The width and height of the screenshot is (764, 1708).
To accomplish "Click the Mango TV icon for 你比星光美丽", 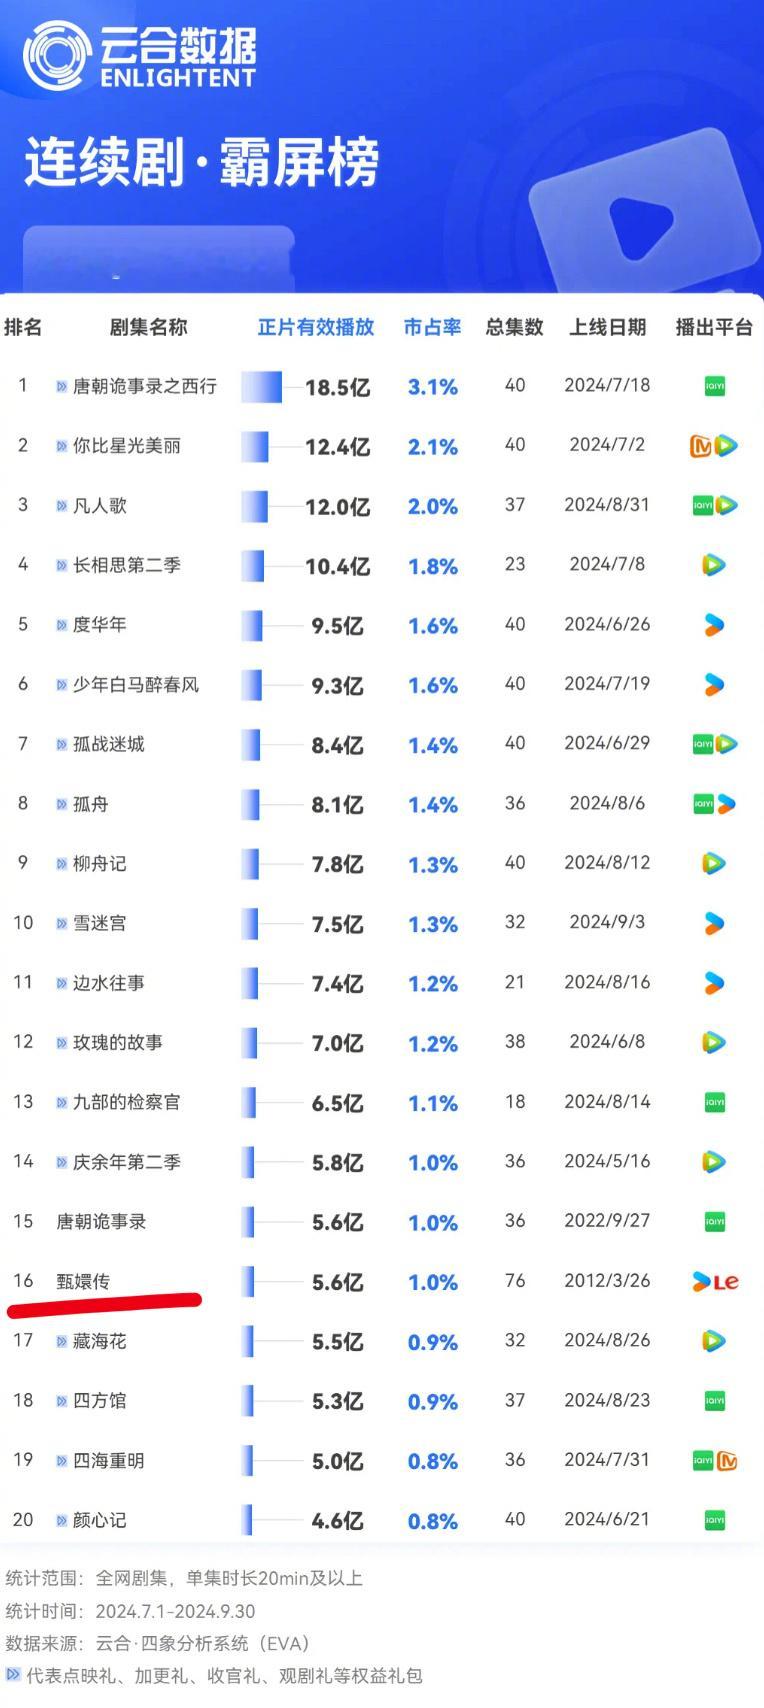I will click(x=701, y=446).
